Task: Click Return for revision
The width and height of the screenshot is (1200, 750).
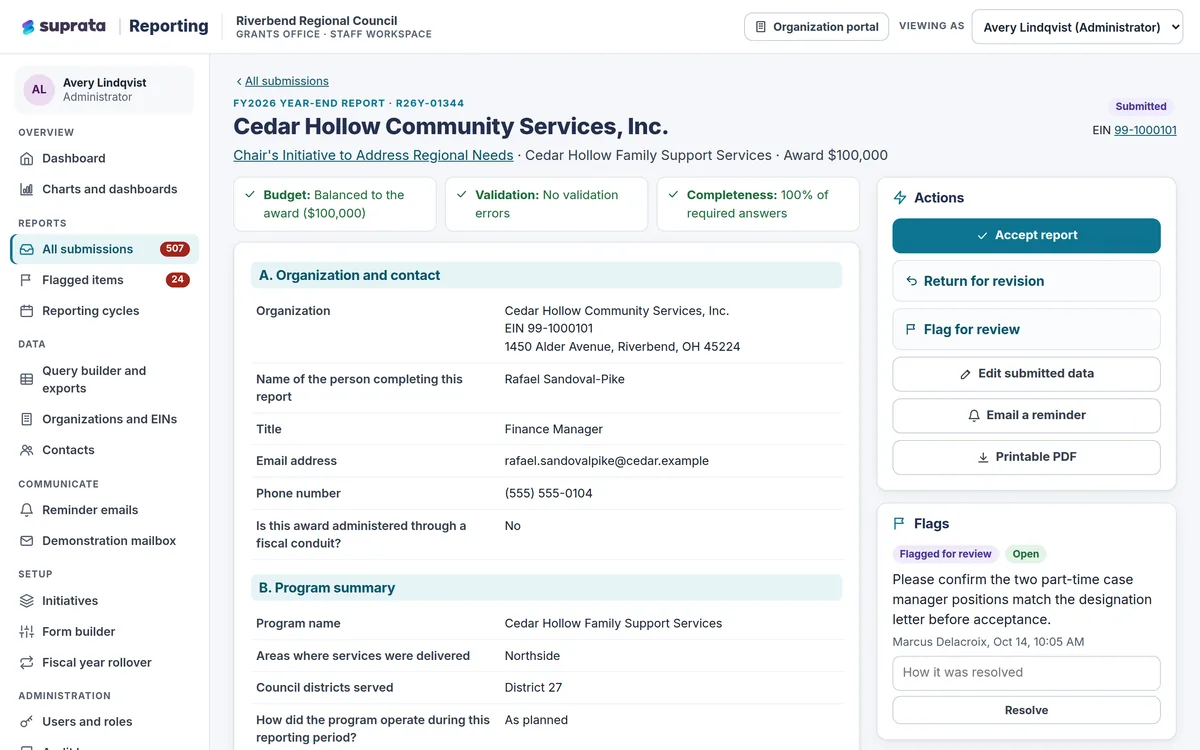Action: click(1026, 282)
